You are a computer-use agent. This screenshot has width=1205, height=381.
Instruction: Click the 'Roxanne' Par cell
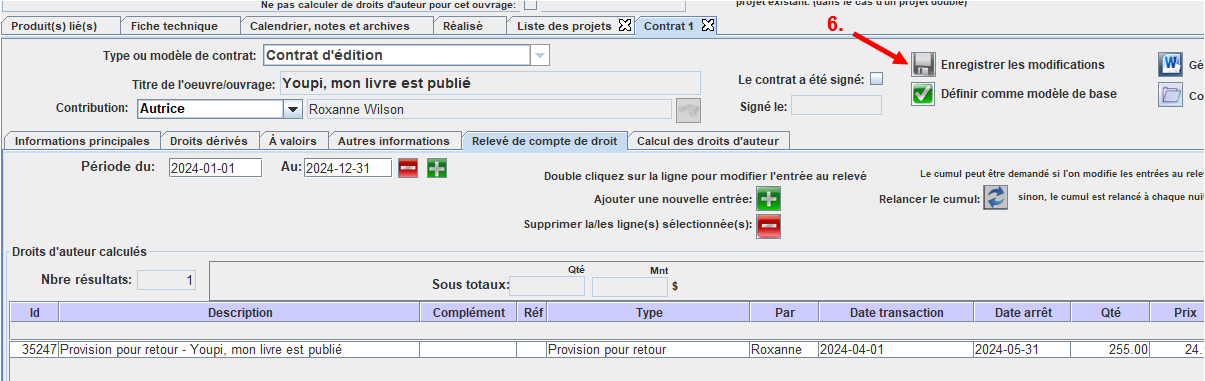click(784, 350)
